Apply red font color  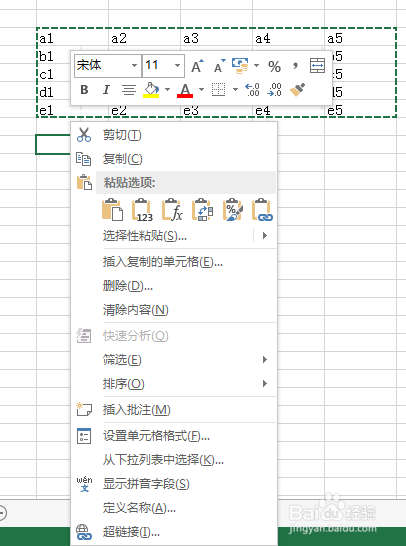click(185, 90)
